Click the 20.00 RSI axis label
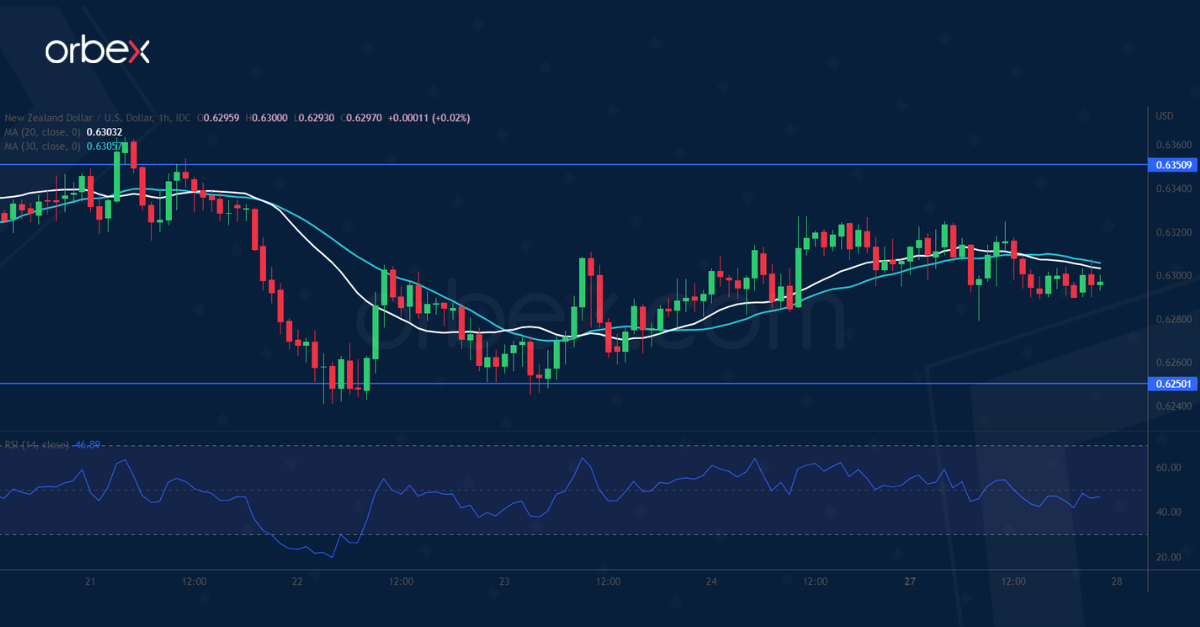1200x627 pixels. 1168,557
